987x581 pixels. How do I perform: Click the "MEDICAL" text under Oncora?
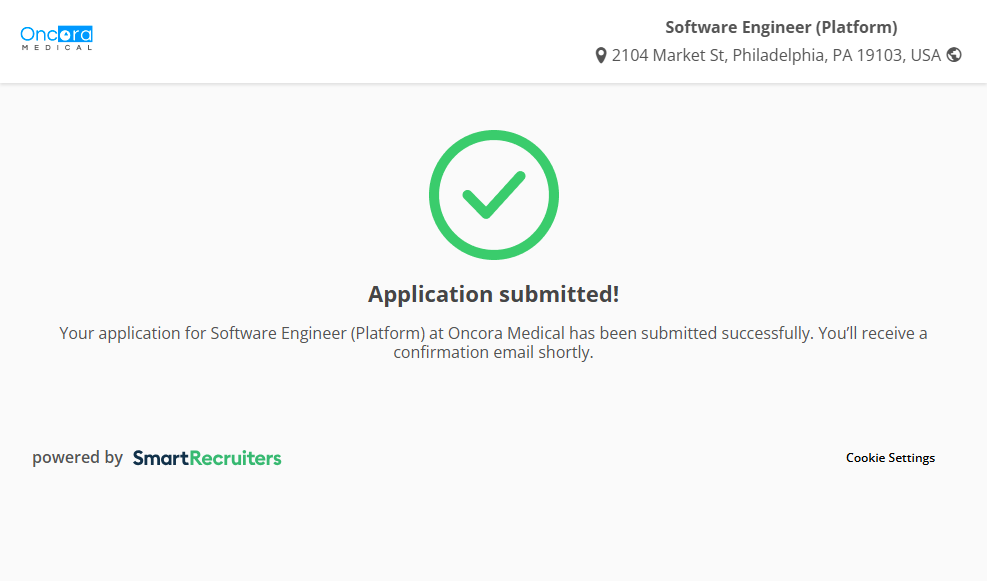(57, 47)
